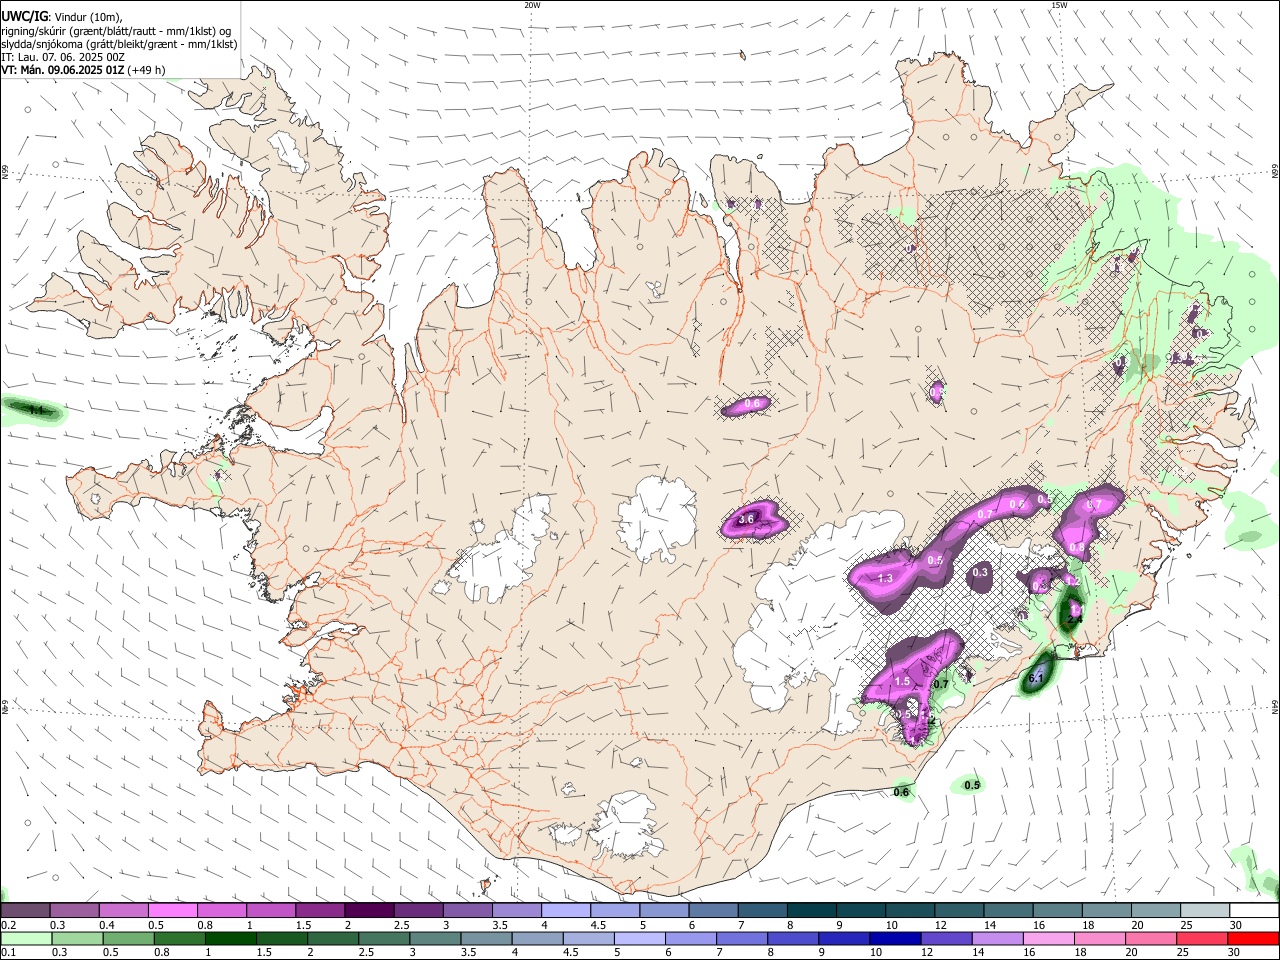1280x960 pixels.
Task: Select the grey-purple 0.2 snow scale swatch
Action: [25, 910]
